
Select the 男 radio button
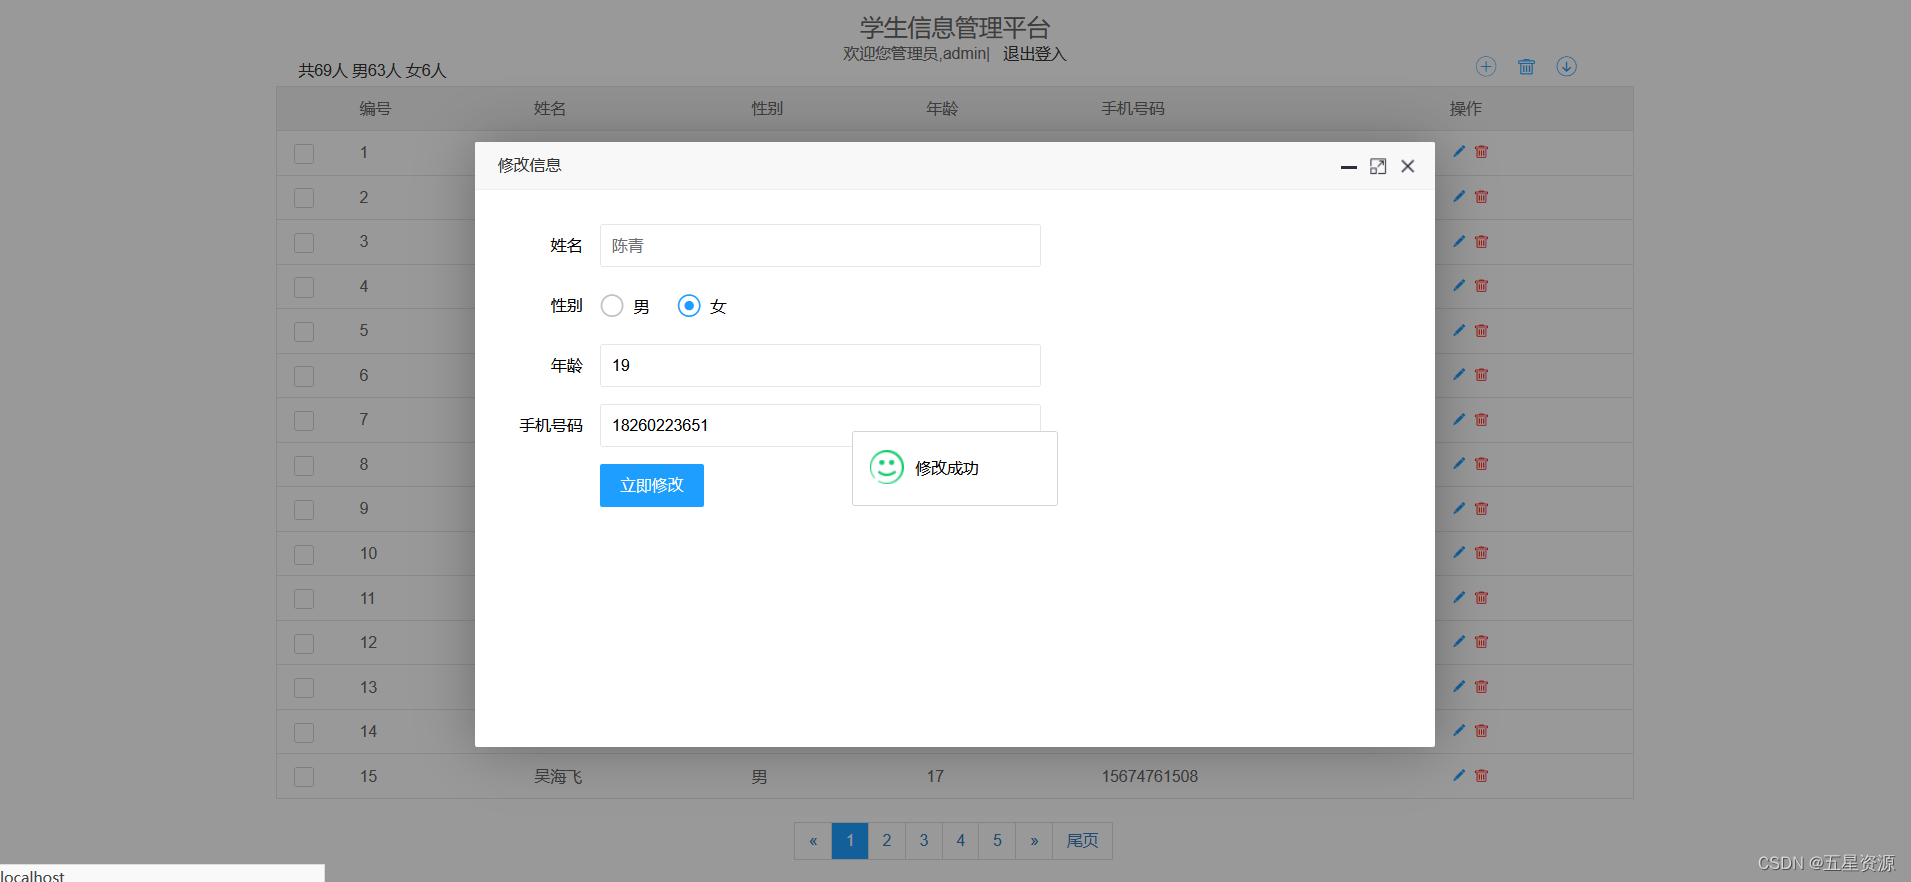[612, 306]
